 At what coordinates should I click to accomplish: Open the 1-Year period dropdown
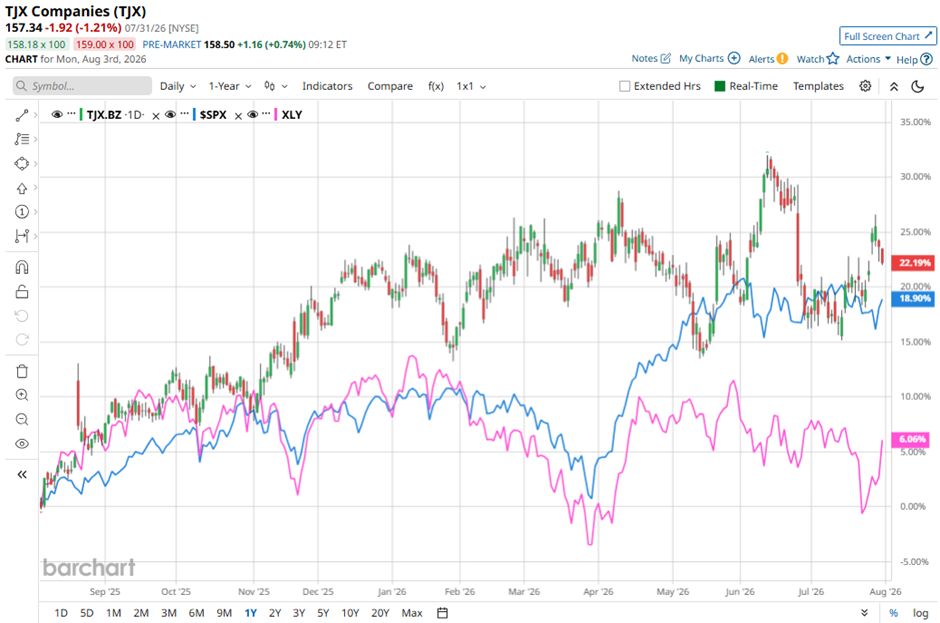[230, 86]
